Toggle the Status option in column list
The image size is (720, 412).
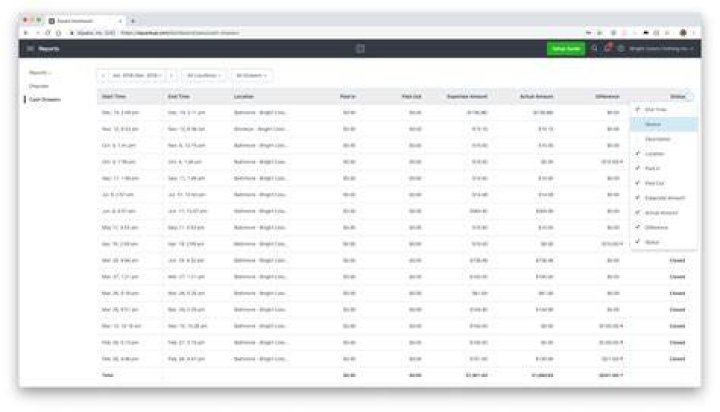(x=664, y=242)
